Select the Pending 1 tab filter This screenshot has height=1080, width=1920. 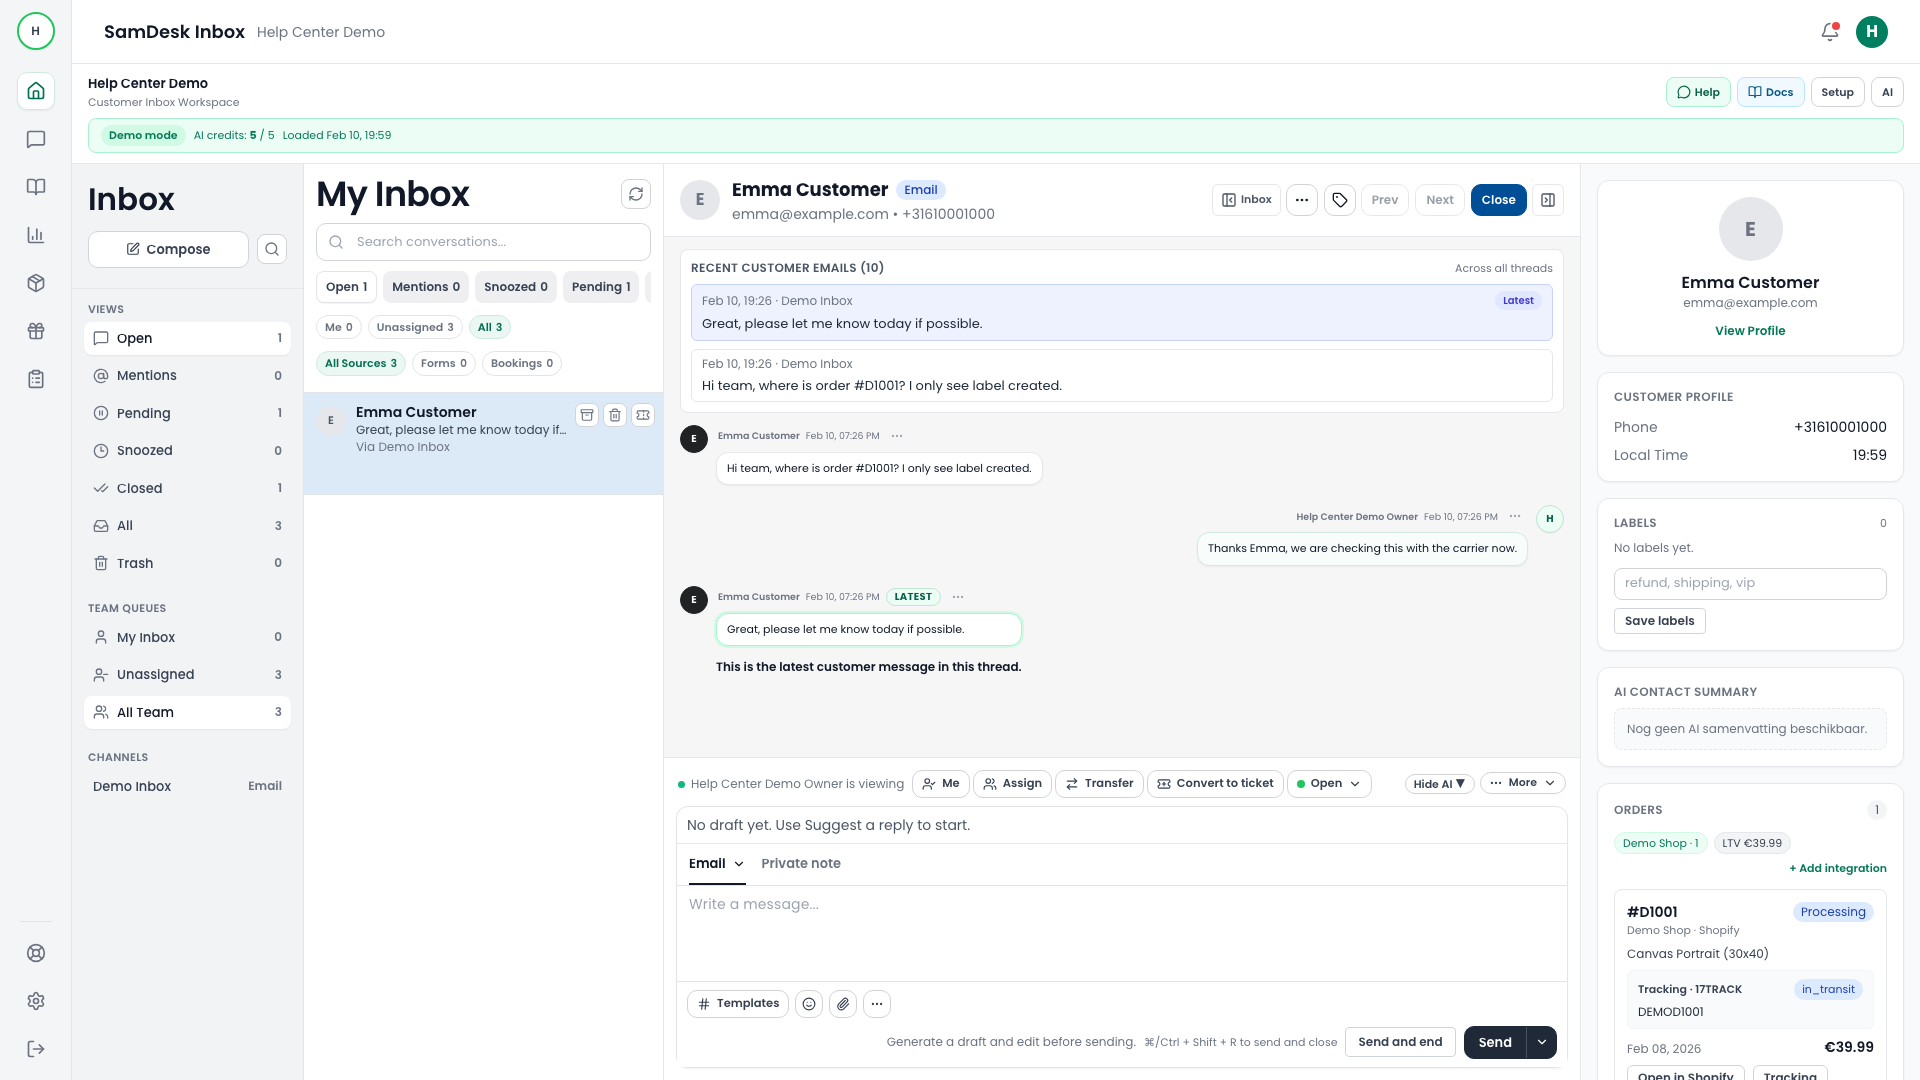(x=600, y=287)
